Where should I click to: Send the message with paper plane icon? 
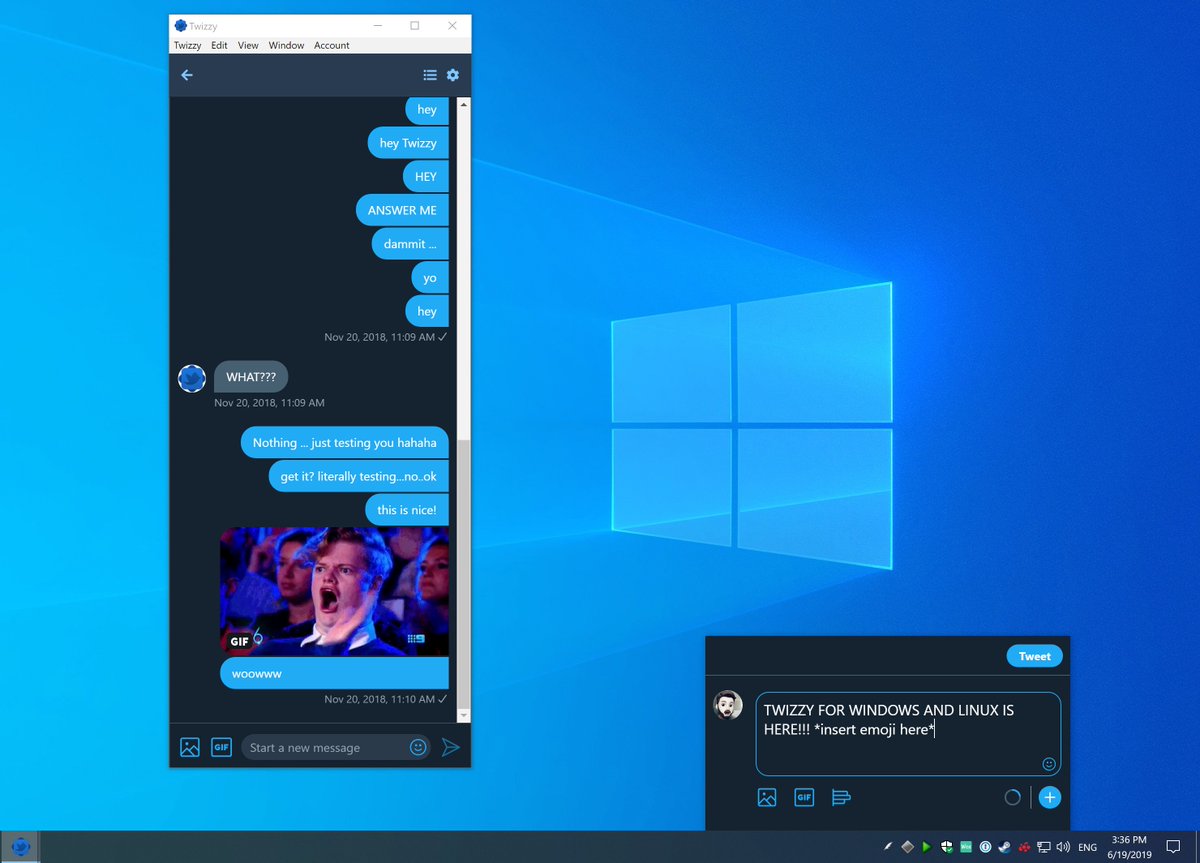451,747
